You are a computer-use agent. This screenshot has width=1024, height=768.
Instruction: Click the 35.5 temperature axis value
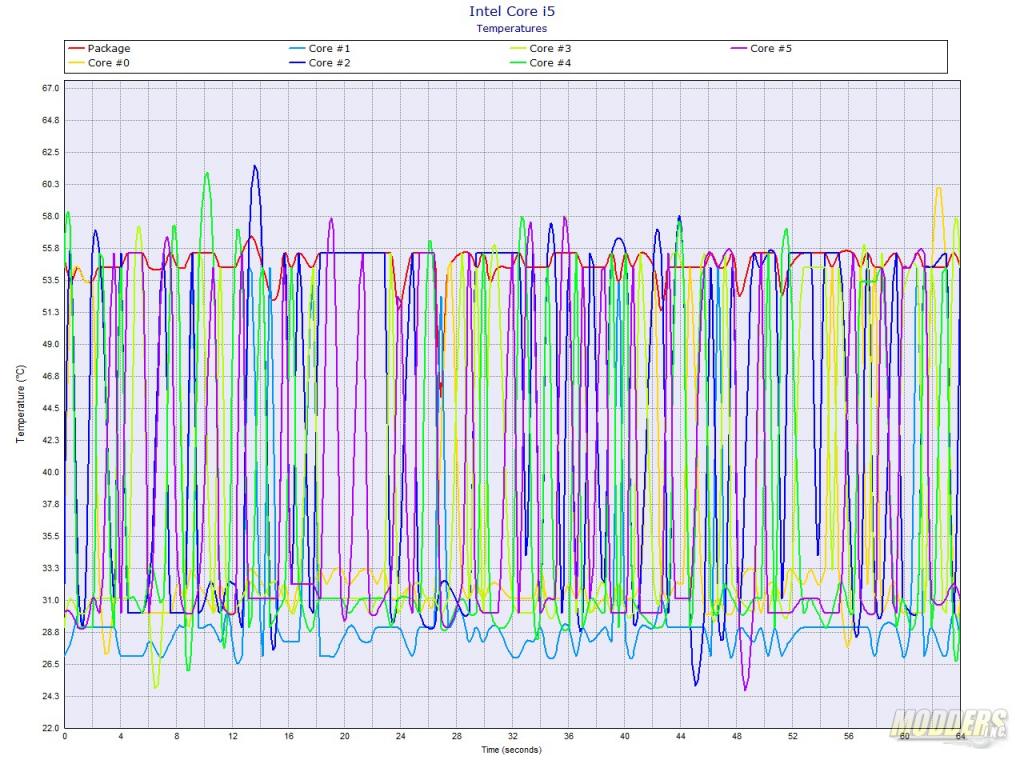click(x=50, y=536)
